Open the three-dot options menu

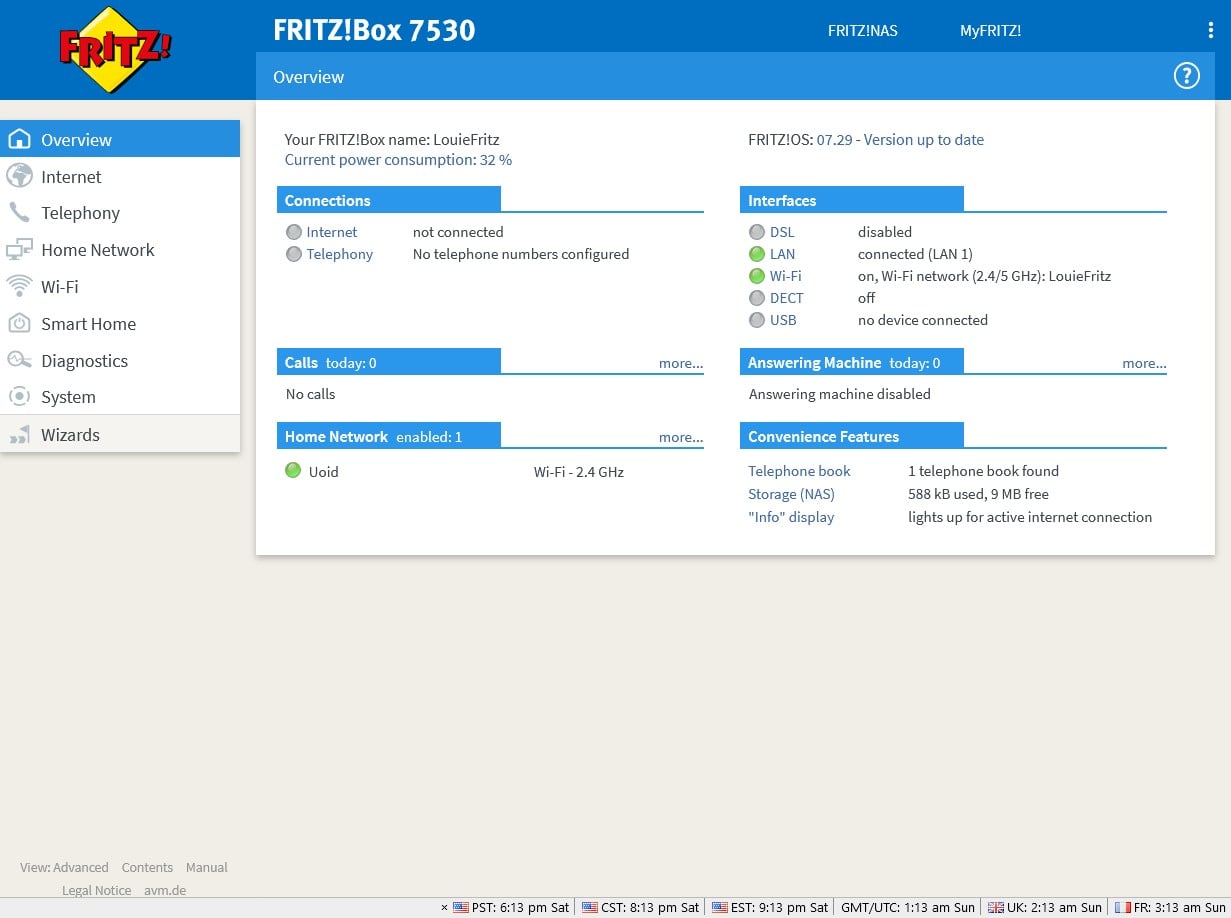(x=1210, y=31)
